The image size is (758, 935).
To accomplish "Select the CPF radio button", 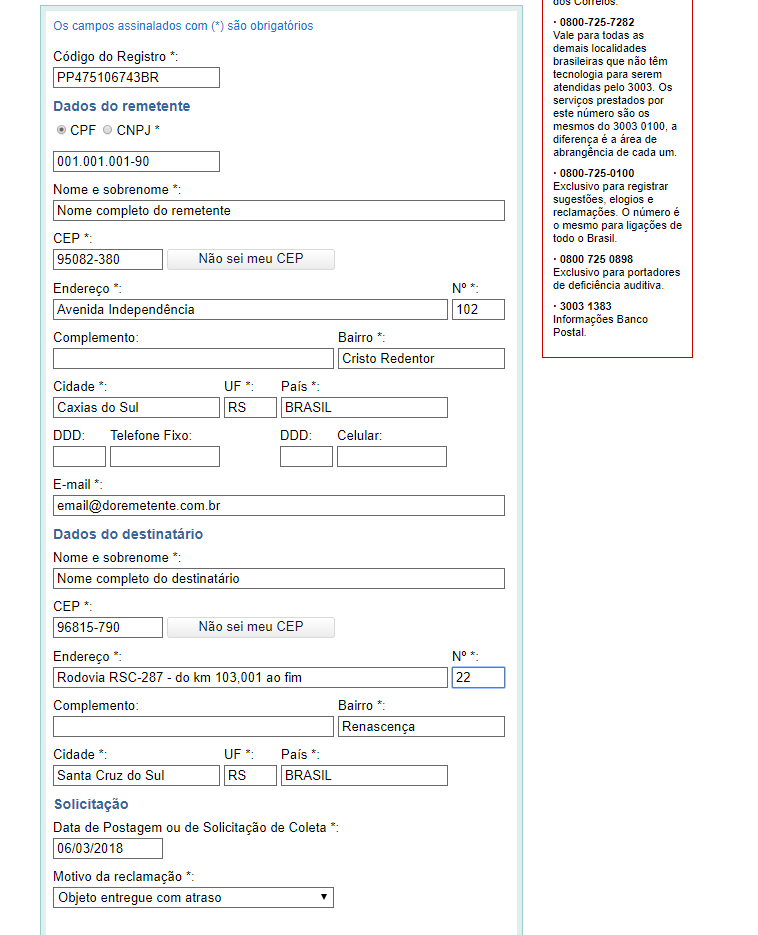I will point(61,129).
